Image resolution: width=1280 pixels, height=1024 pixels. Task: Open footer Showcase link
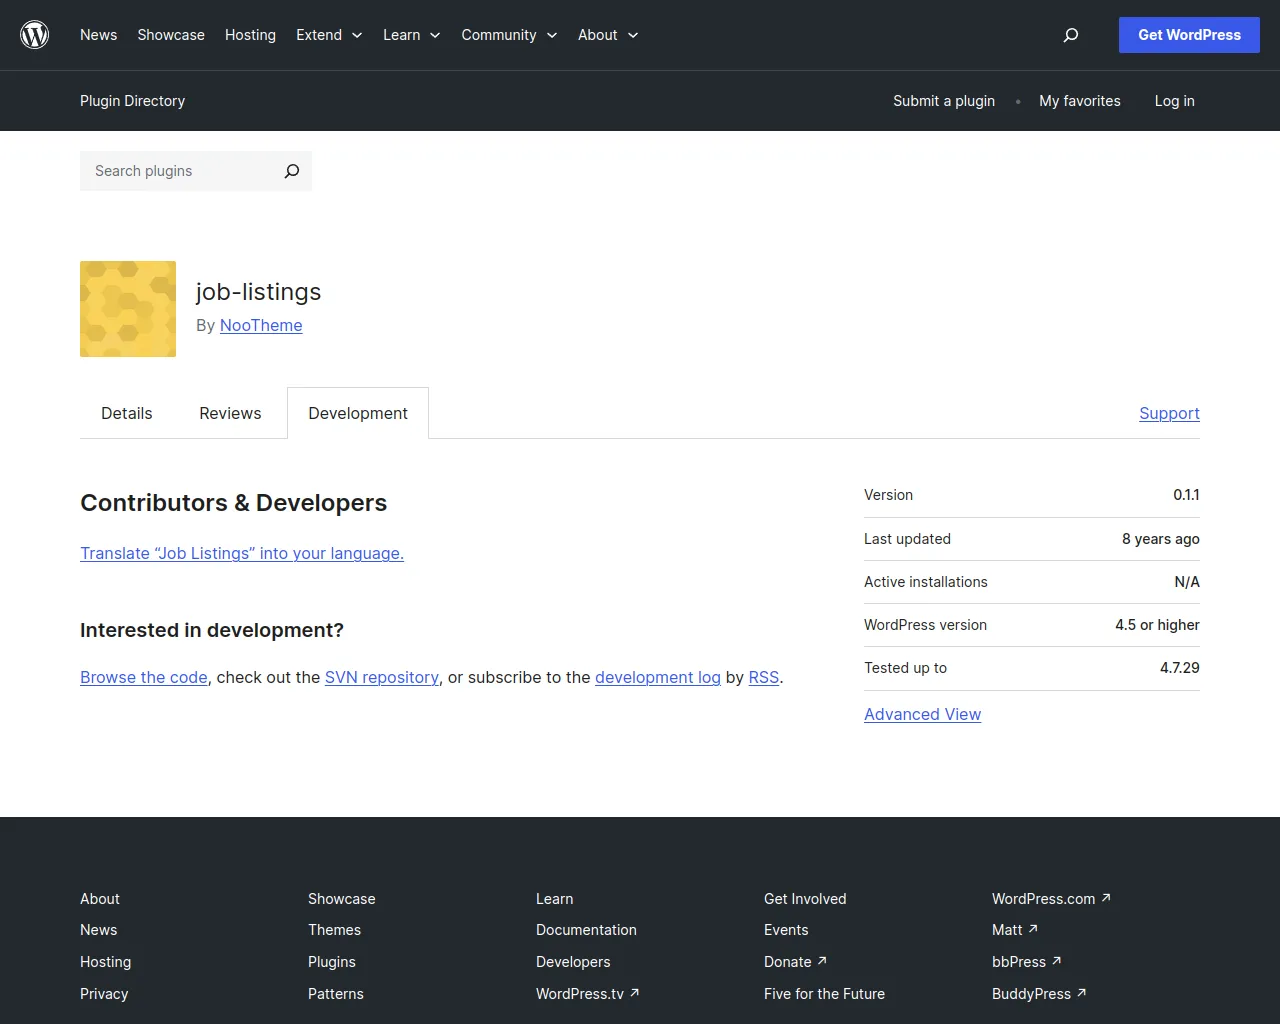coord(342,899)
